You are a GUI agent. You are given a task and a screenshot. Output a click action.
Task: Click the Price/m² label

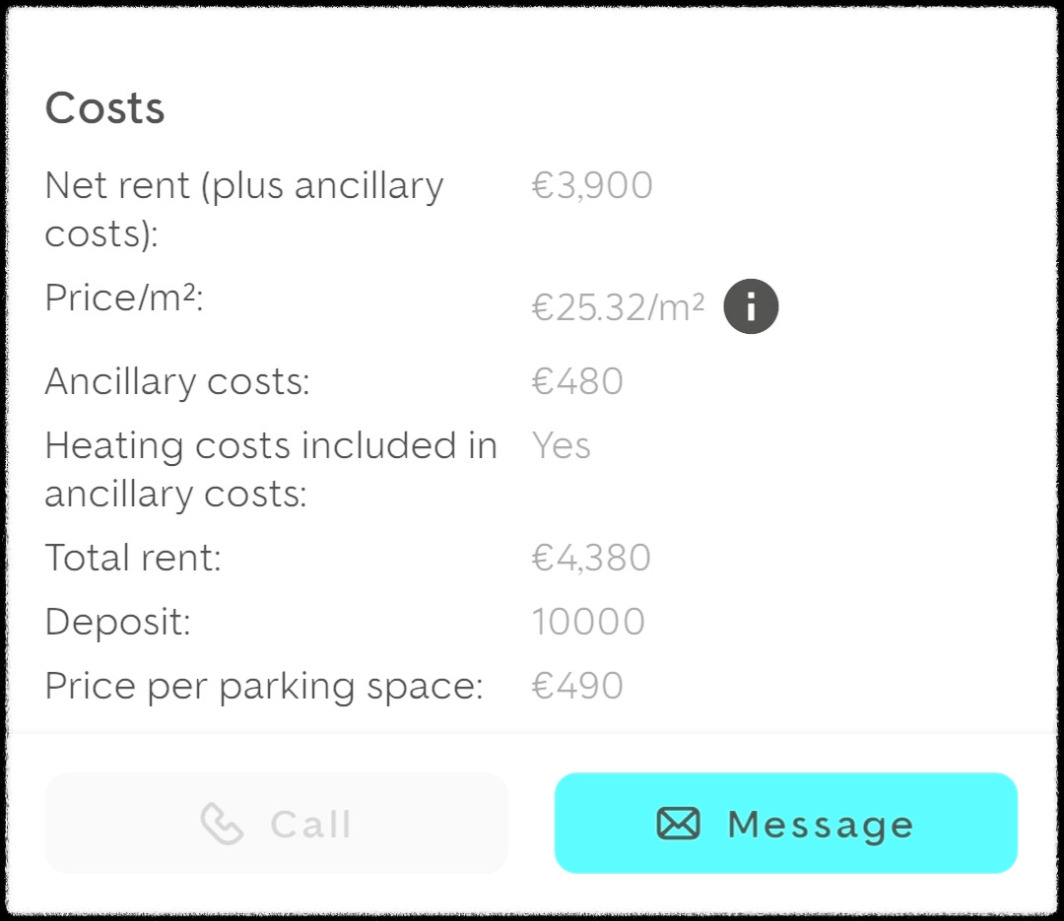124,298
